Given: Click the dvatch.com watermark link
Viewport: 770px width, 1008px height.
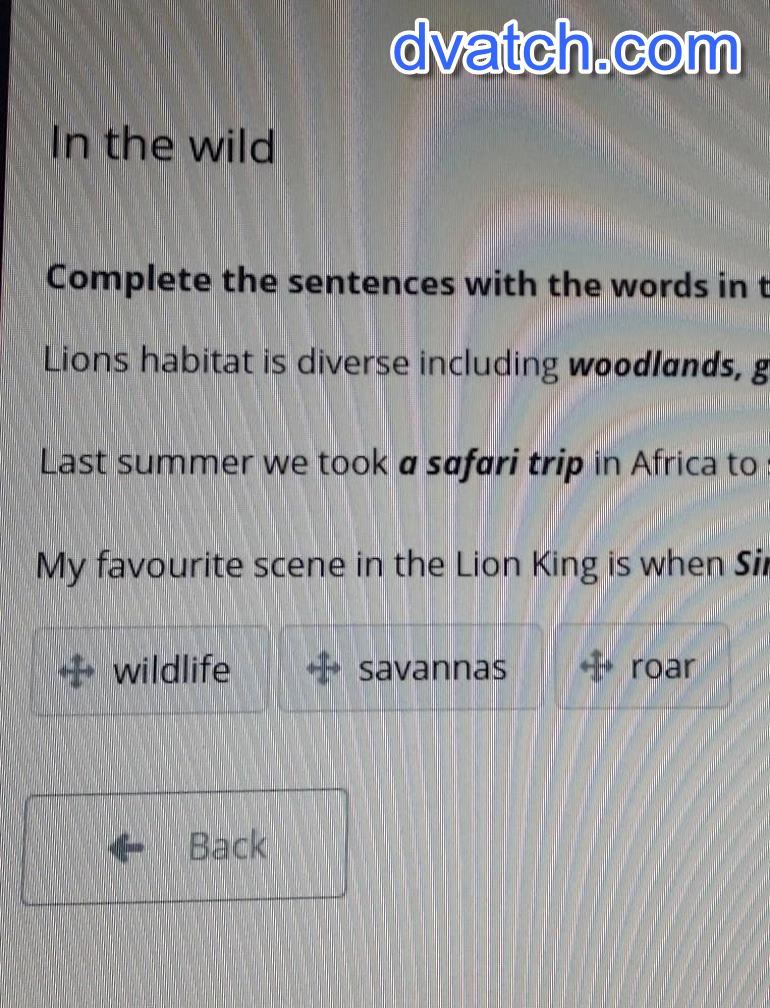Looking at the screenshot, I should point(566,47).
